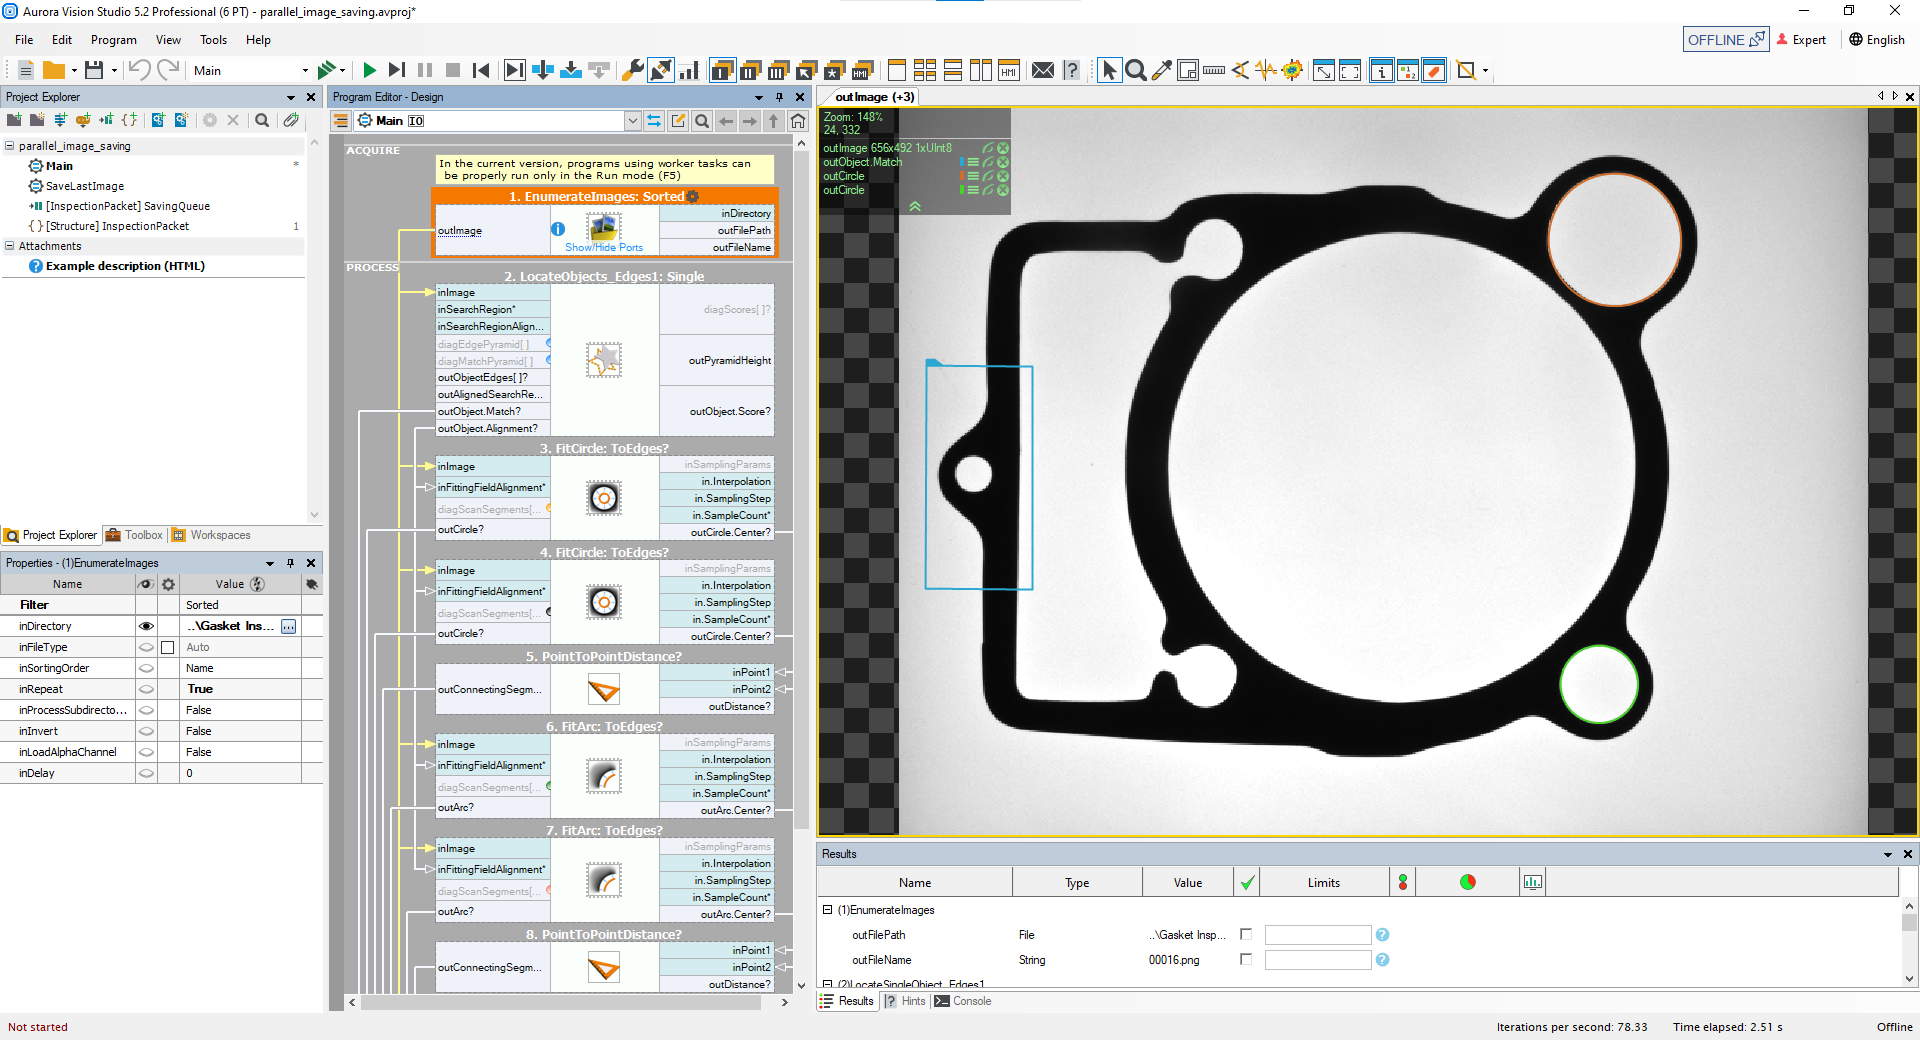The height and width of the screenshot is (1040, 1920).
Task: Tick the outFilePath limits checkbox
Action: click(x=1246, y=934)
